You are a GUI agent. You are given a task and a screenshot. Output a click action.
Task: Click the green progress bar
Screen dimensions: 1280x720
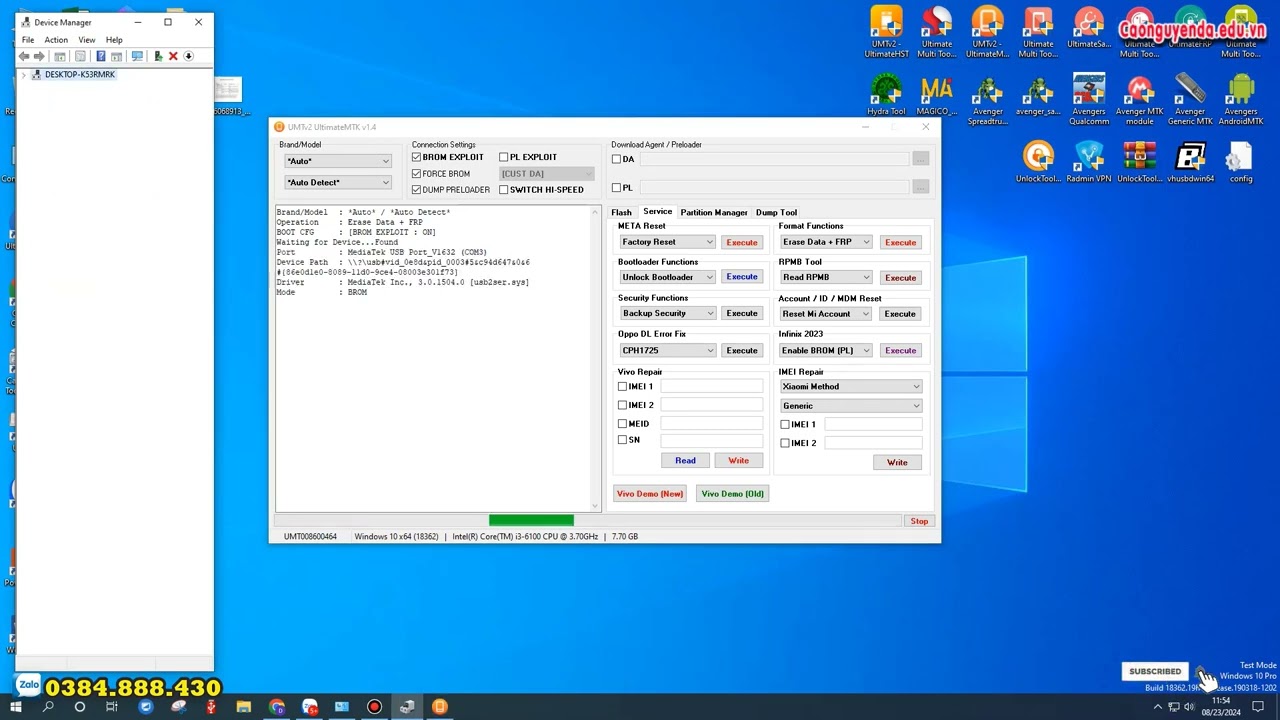point(531,520)
